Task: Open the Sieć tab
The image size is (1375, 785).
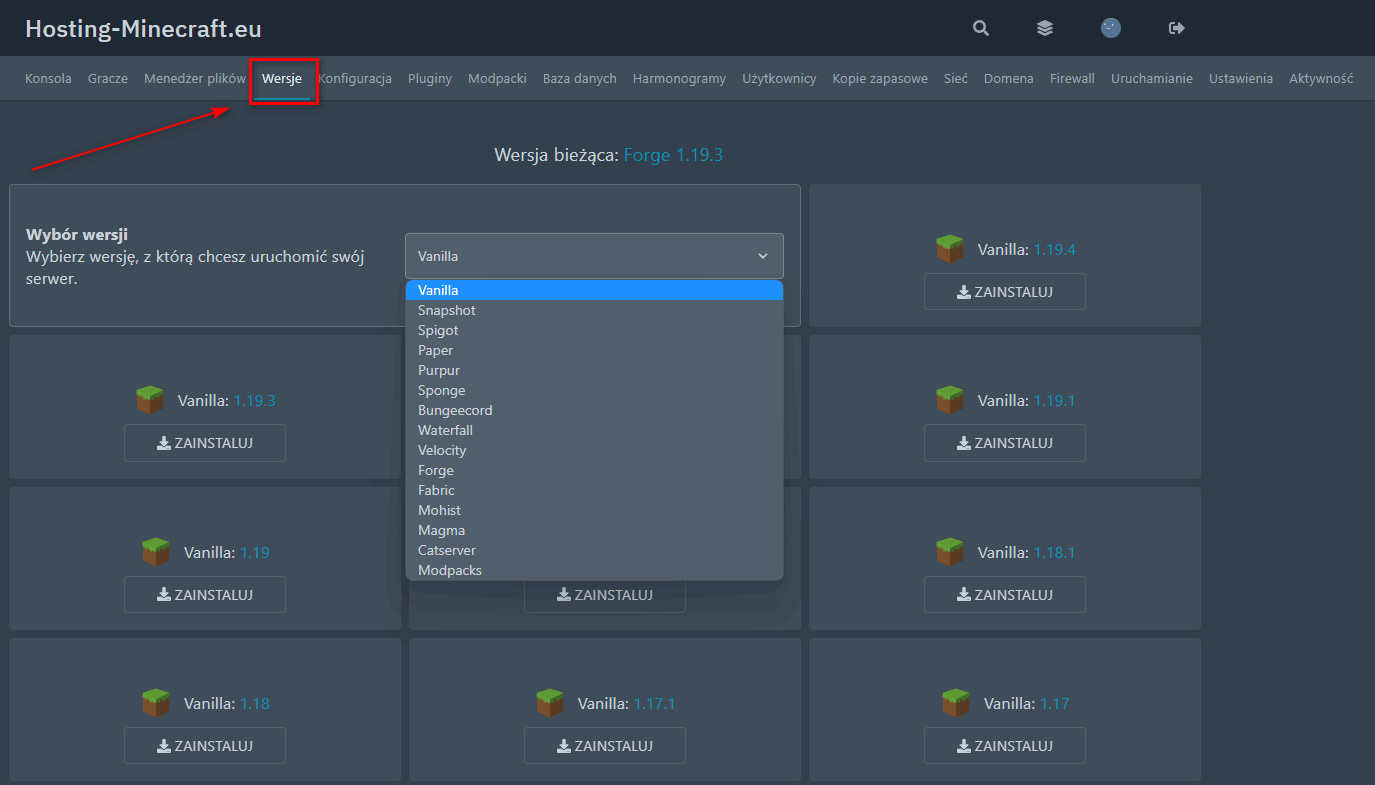Action: (956, 78)
